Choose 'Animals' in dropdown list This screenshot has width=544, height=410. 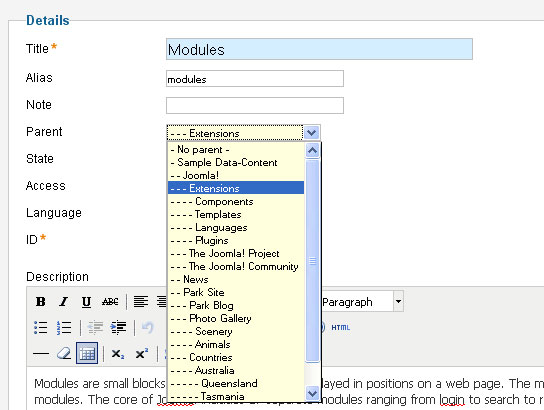[236, 344]
